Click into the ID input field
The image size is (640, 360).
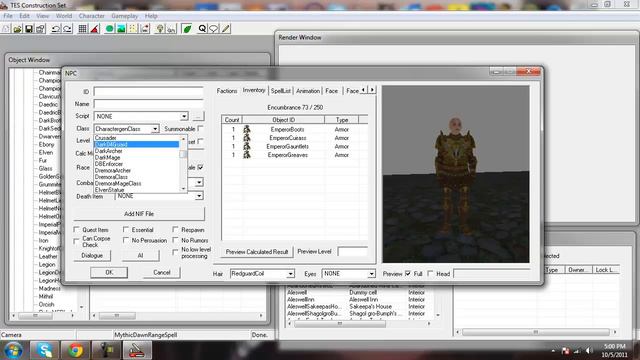149,91
